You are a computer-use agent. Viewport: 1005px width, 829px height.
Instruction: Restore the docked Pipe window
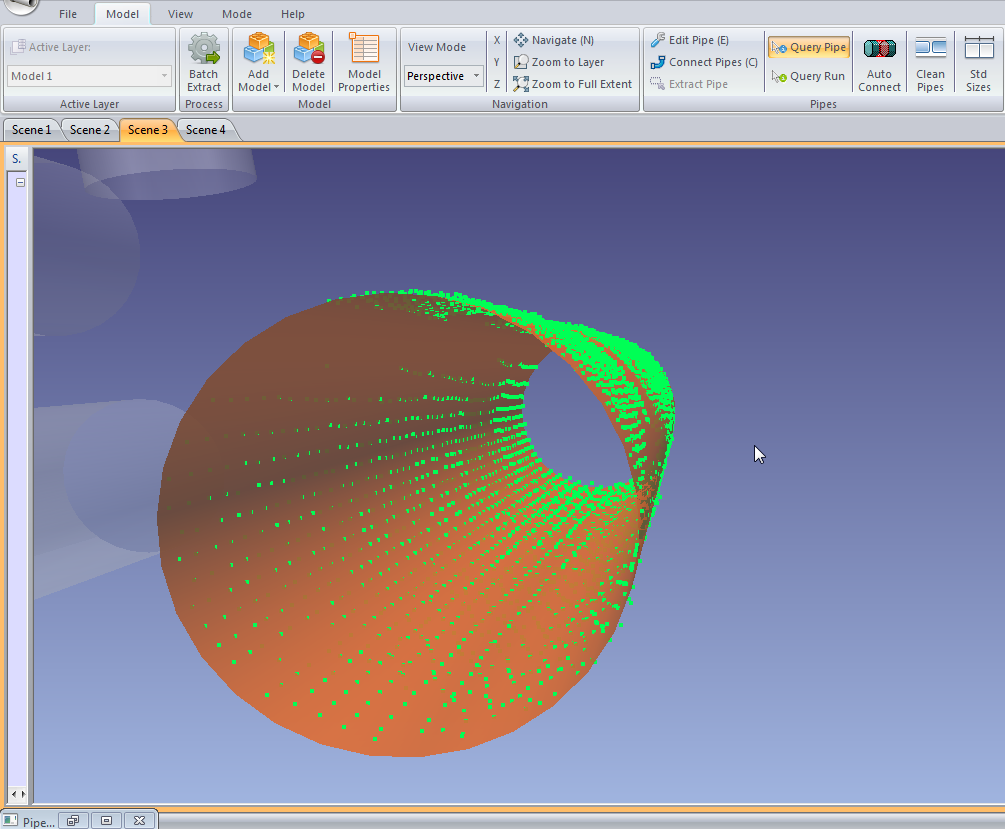click(x=73, y=821)
